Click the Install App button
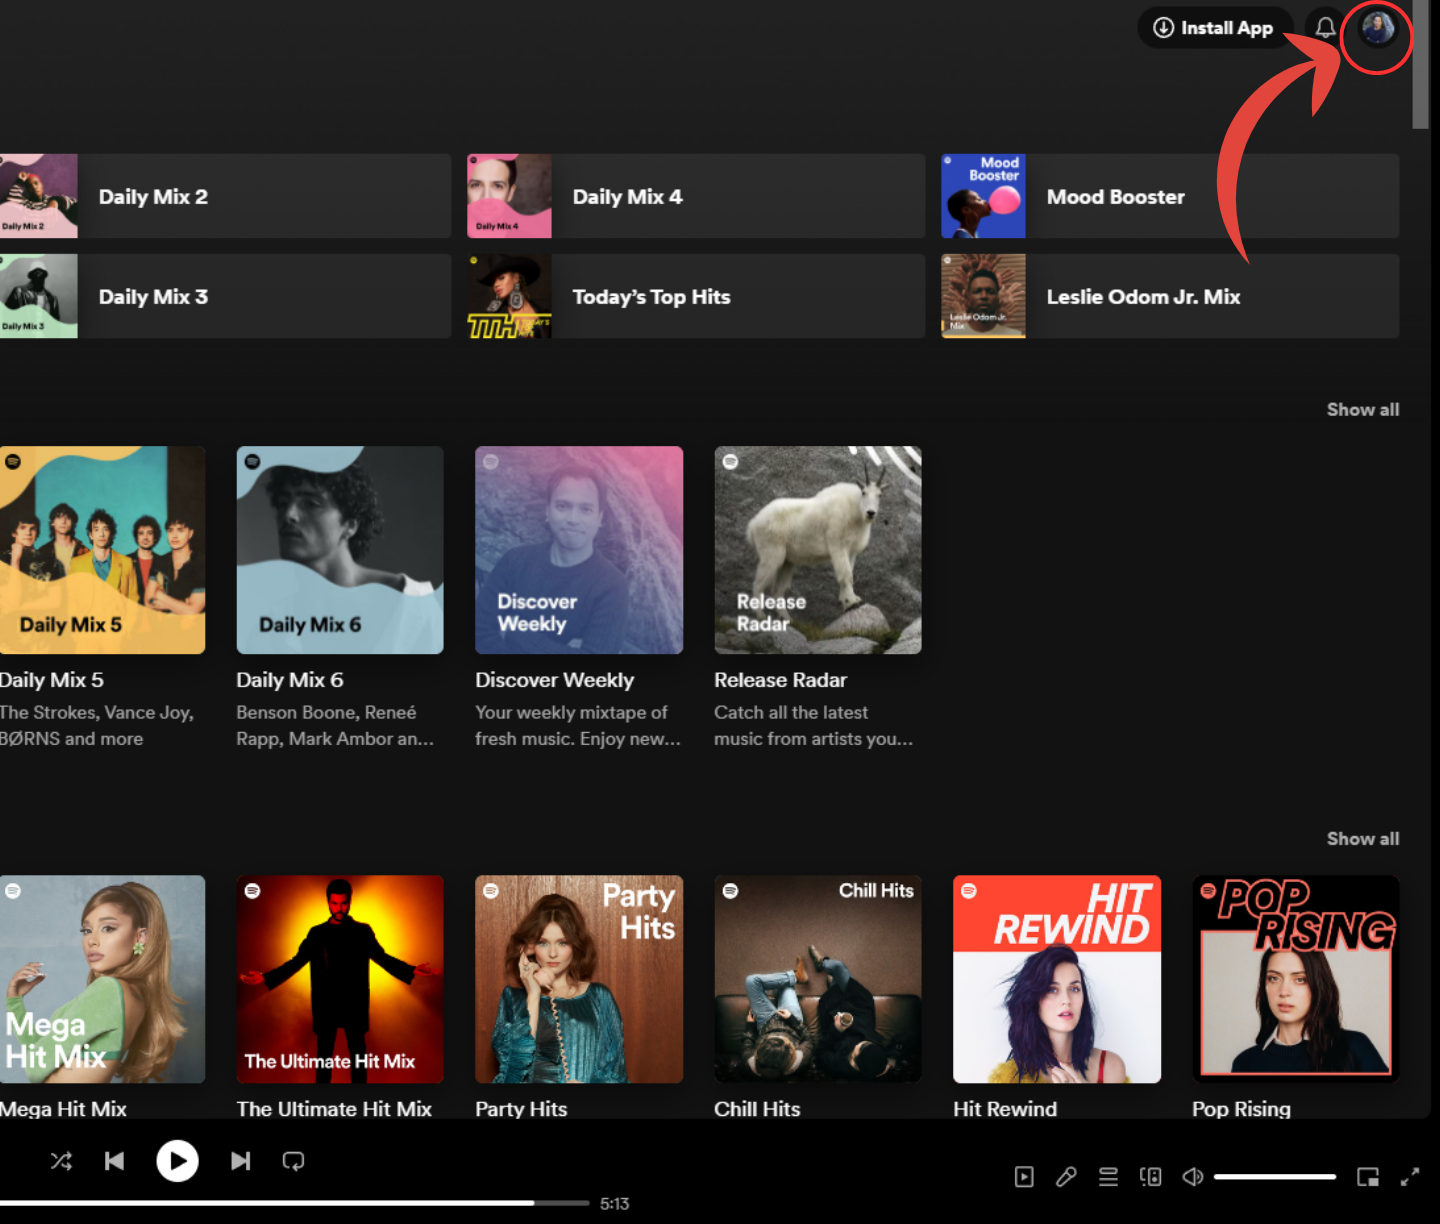 (1214, 28)
